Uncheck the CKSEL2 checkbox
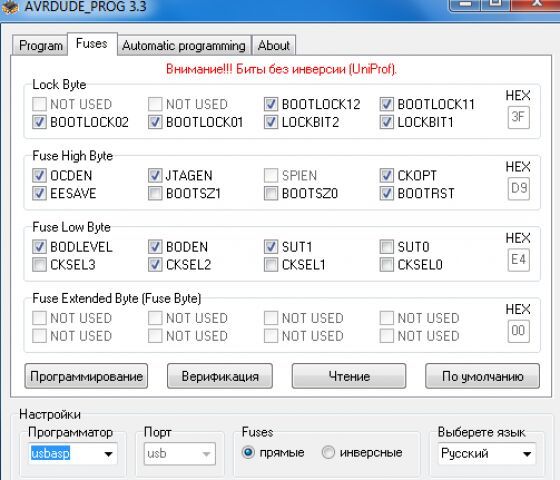This screenshot has height=480, width=560. pos(155,265)
